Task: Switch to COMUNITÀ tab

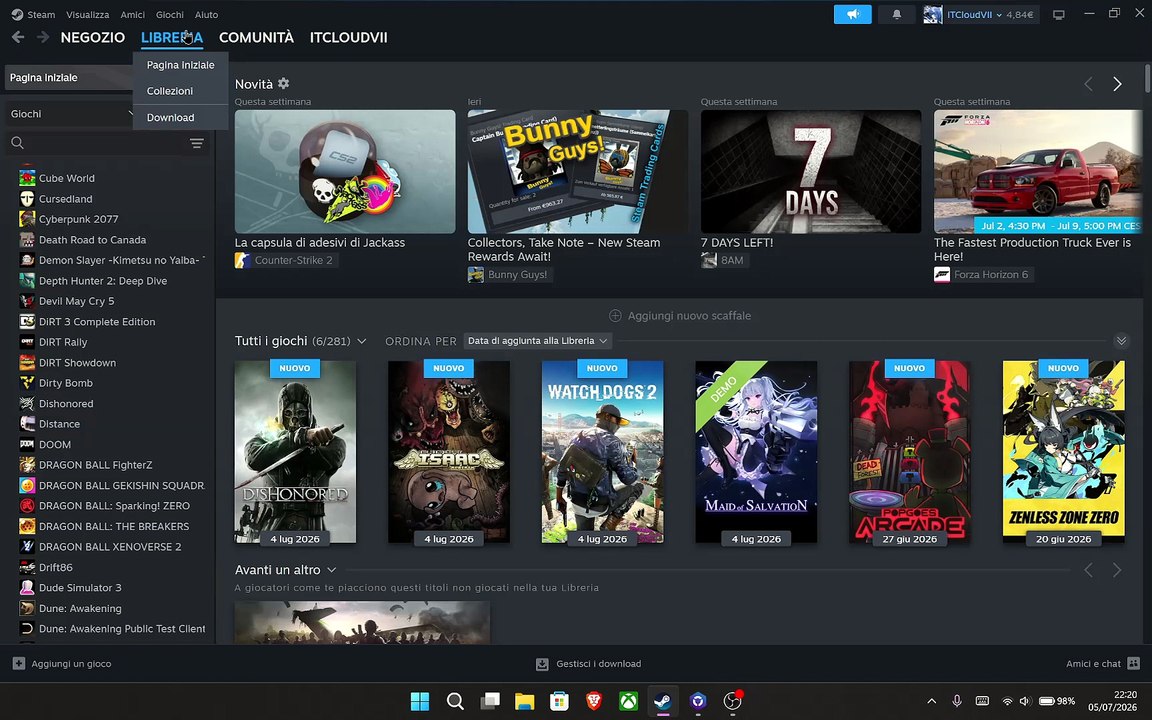Action: pyautogui.click(x=256, y=37)
